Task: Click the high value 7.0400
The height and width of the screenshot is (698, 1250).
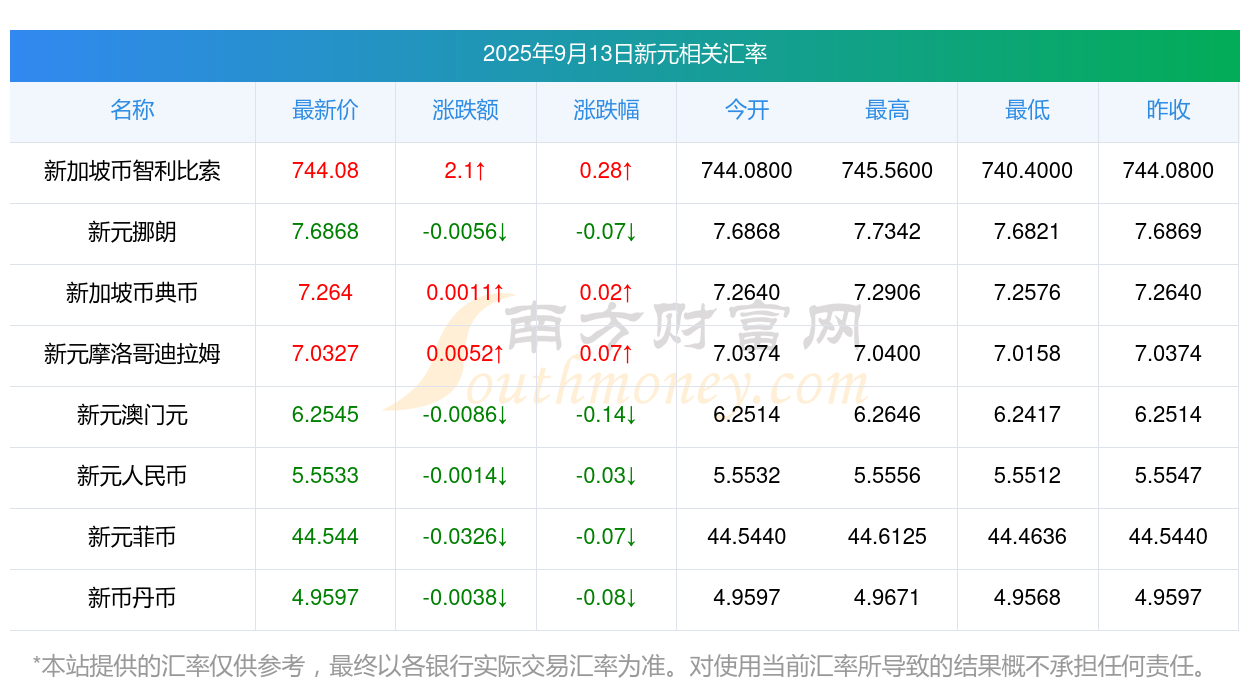Action: pos(887,354)
